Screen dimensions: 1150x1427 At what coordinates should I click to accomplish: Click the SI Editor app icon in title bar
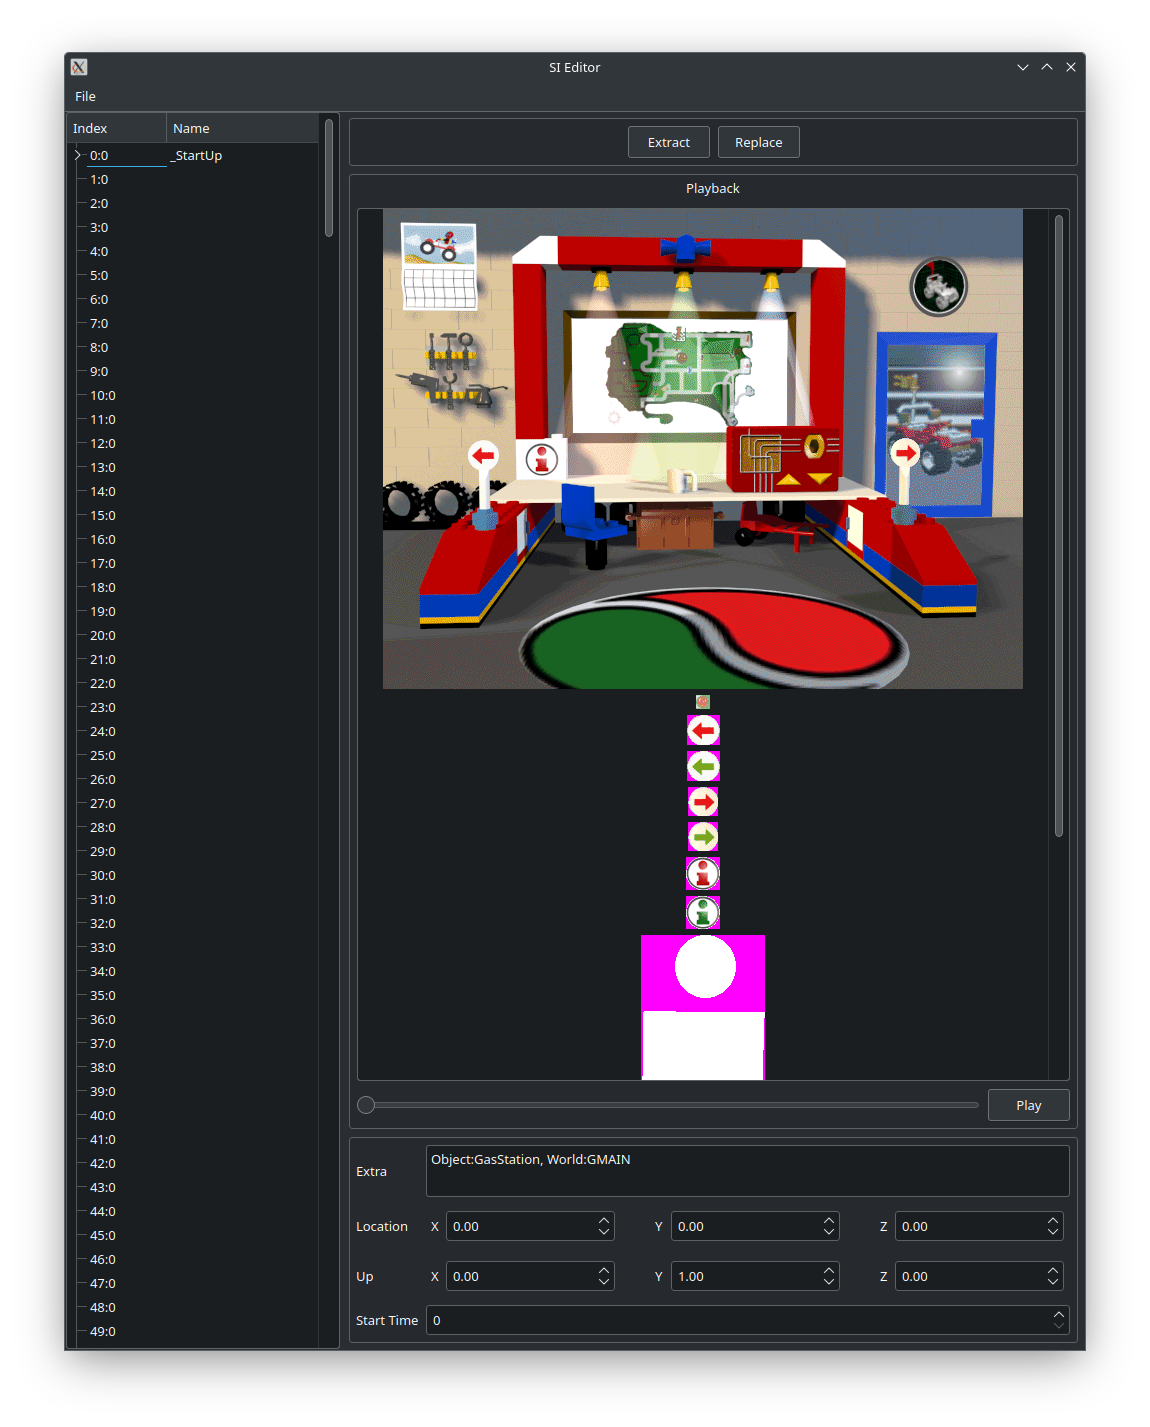click(79, 67)
